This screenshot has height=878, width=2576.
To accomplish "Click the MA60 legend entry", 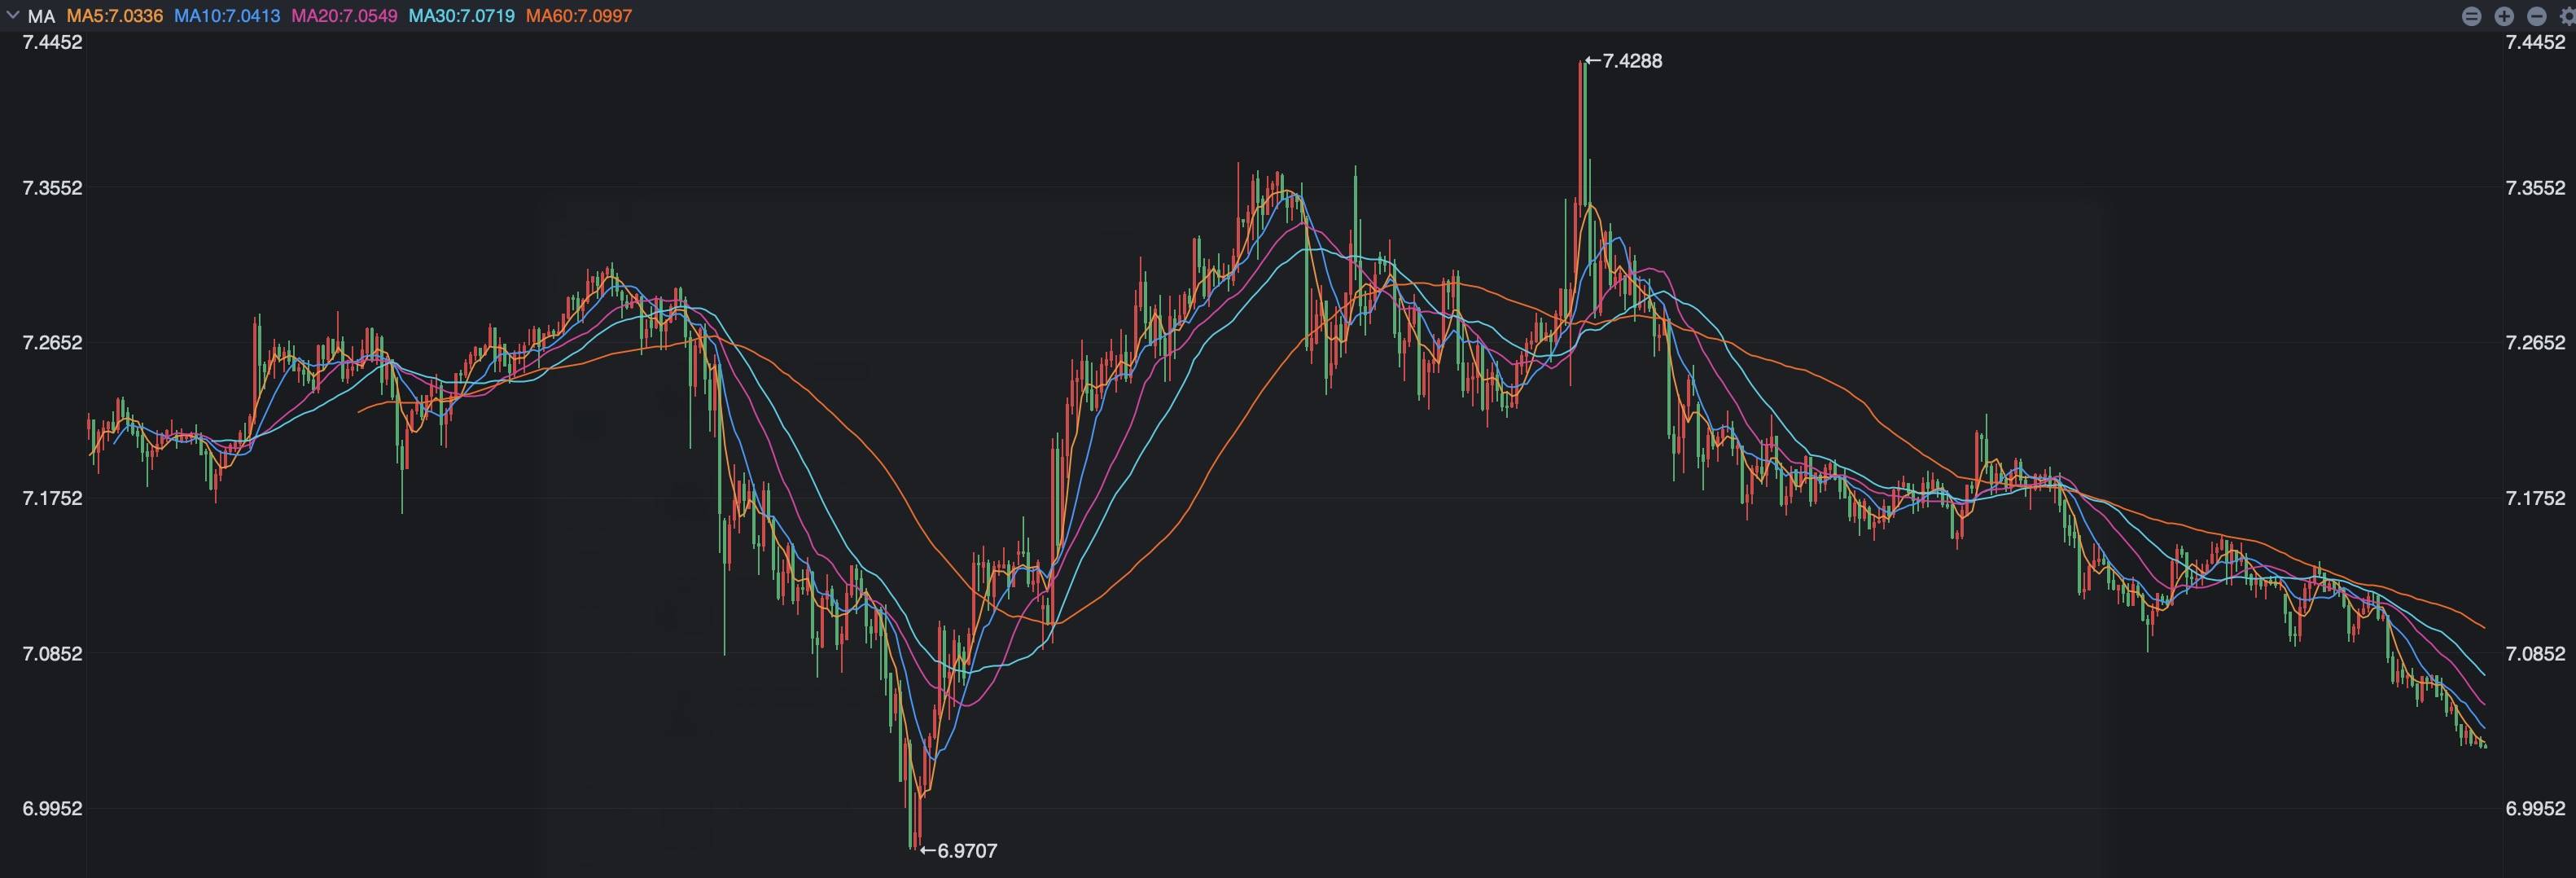I will point(579,16).
